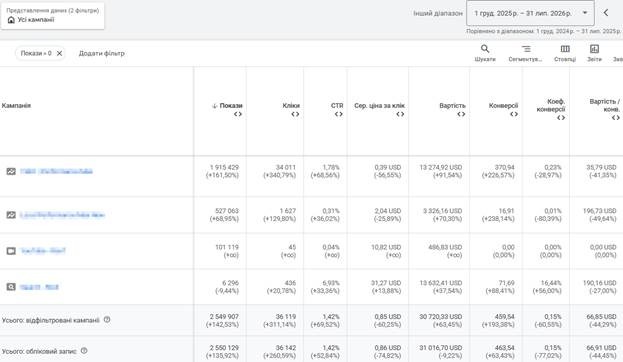Image resolution: width=623 pixels, height=362 pixels.
Task: Click the Кліки column header
Action: [291, 105]
